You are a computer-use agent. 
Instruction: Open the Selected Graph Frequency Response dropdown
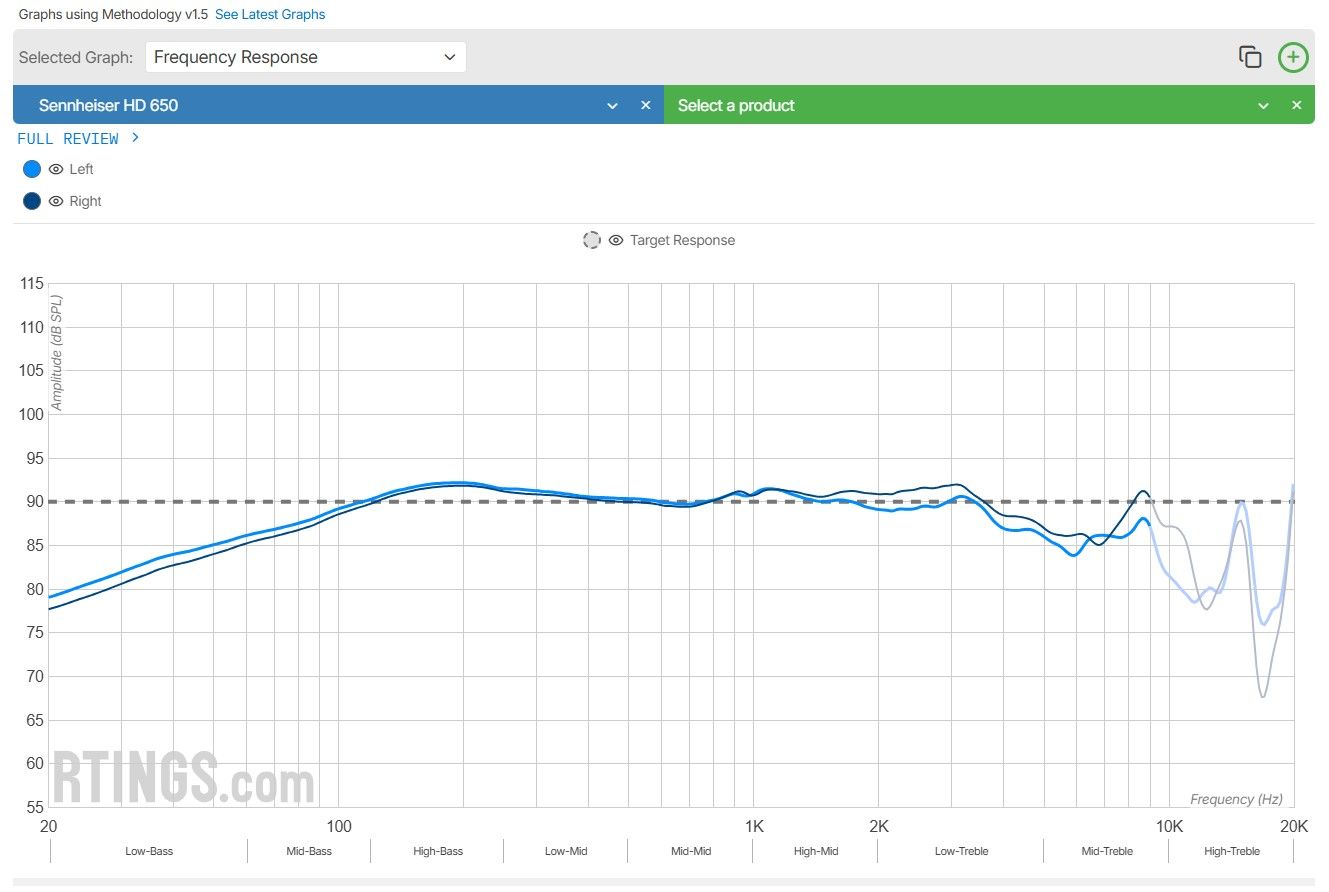(x=305, y=57)
